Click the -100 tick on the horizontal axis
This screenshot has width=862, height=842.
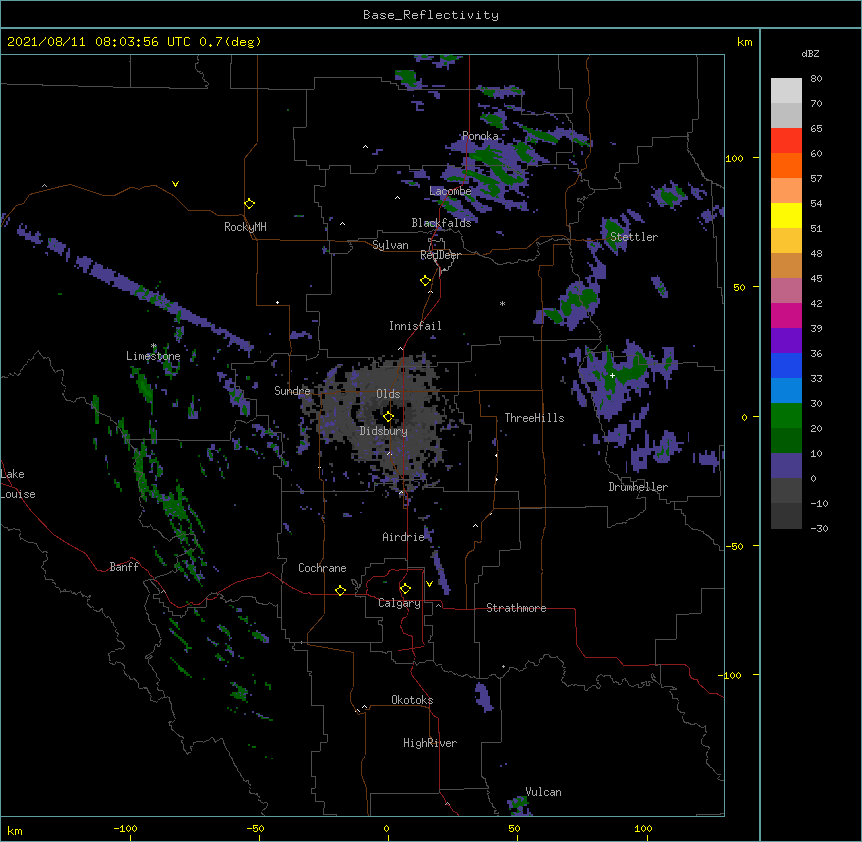pyautogui.click(x=125, y=828)
